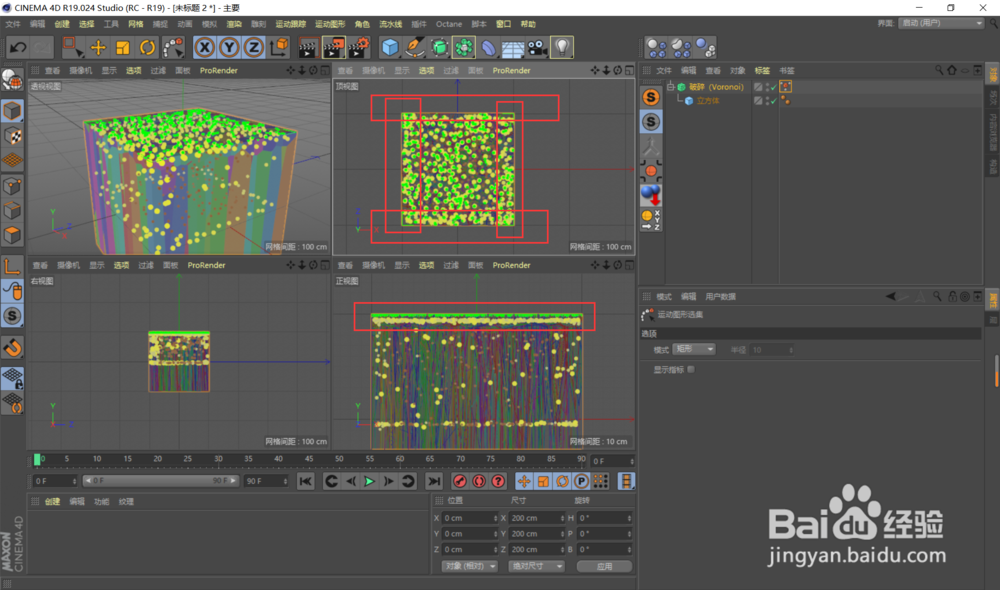Open the 绝对尺寸 dropdown
Viewport: 1000px width, 590px height.
tap(536, 566)
